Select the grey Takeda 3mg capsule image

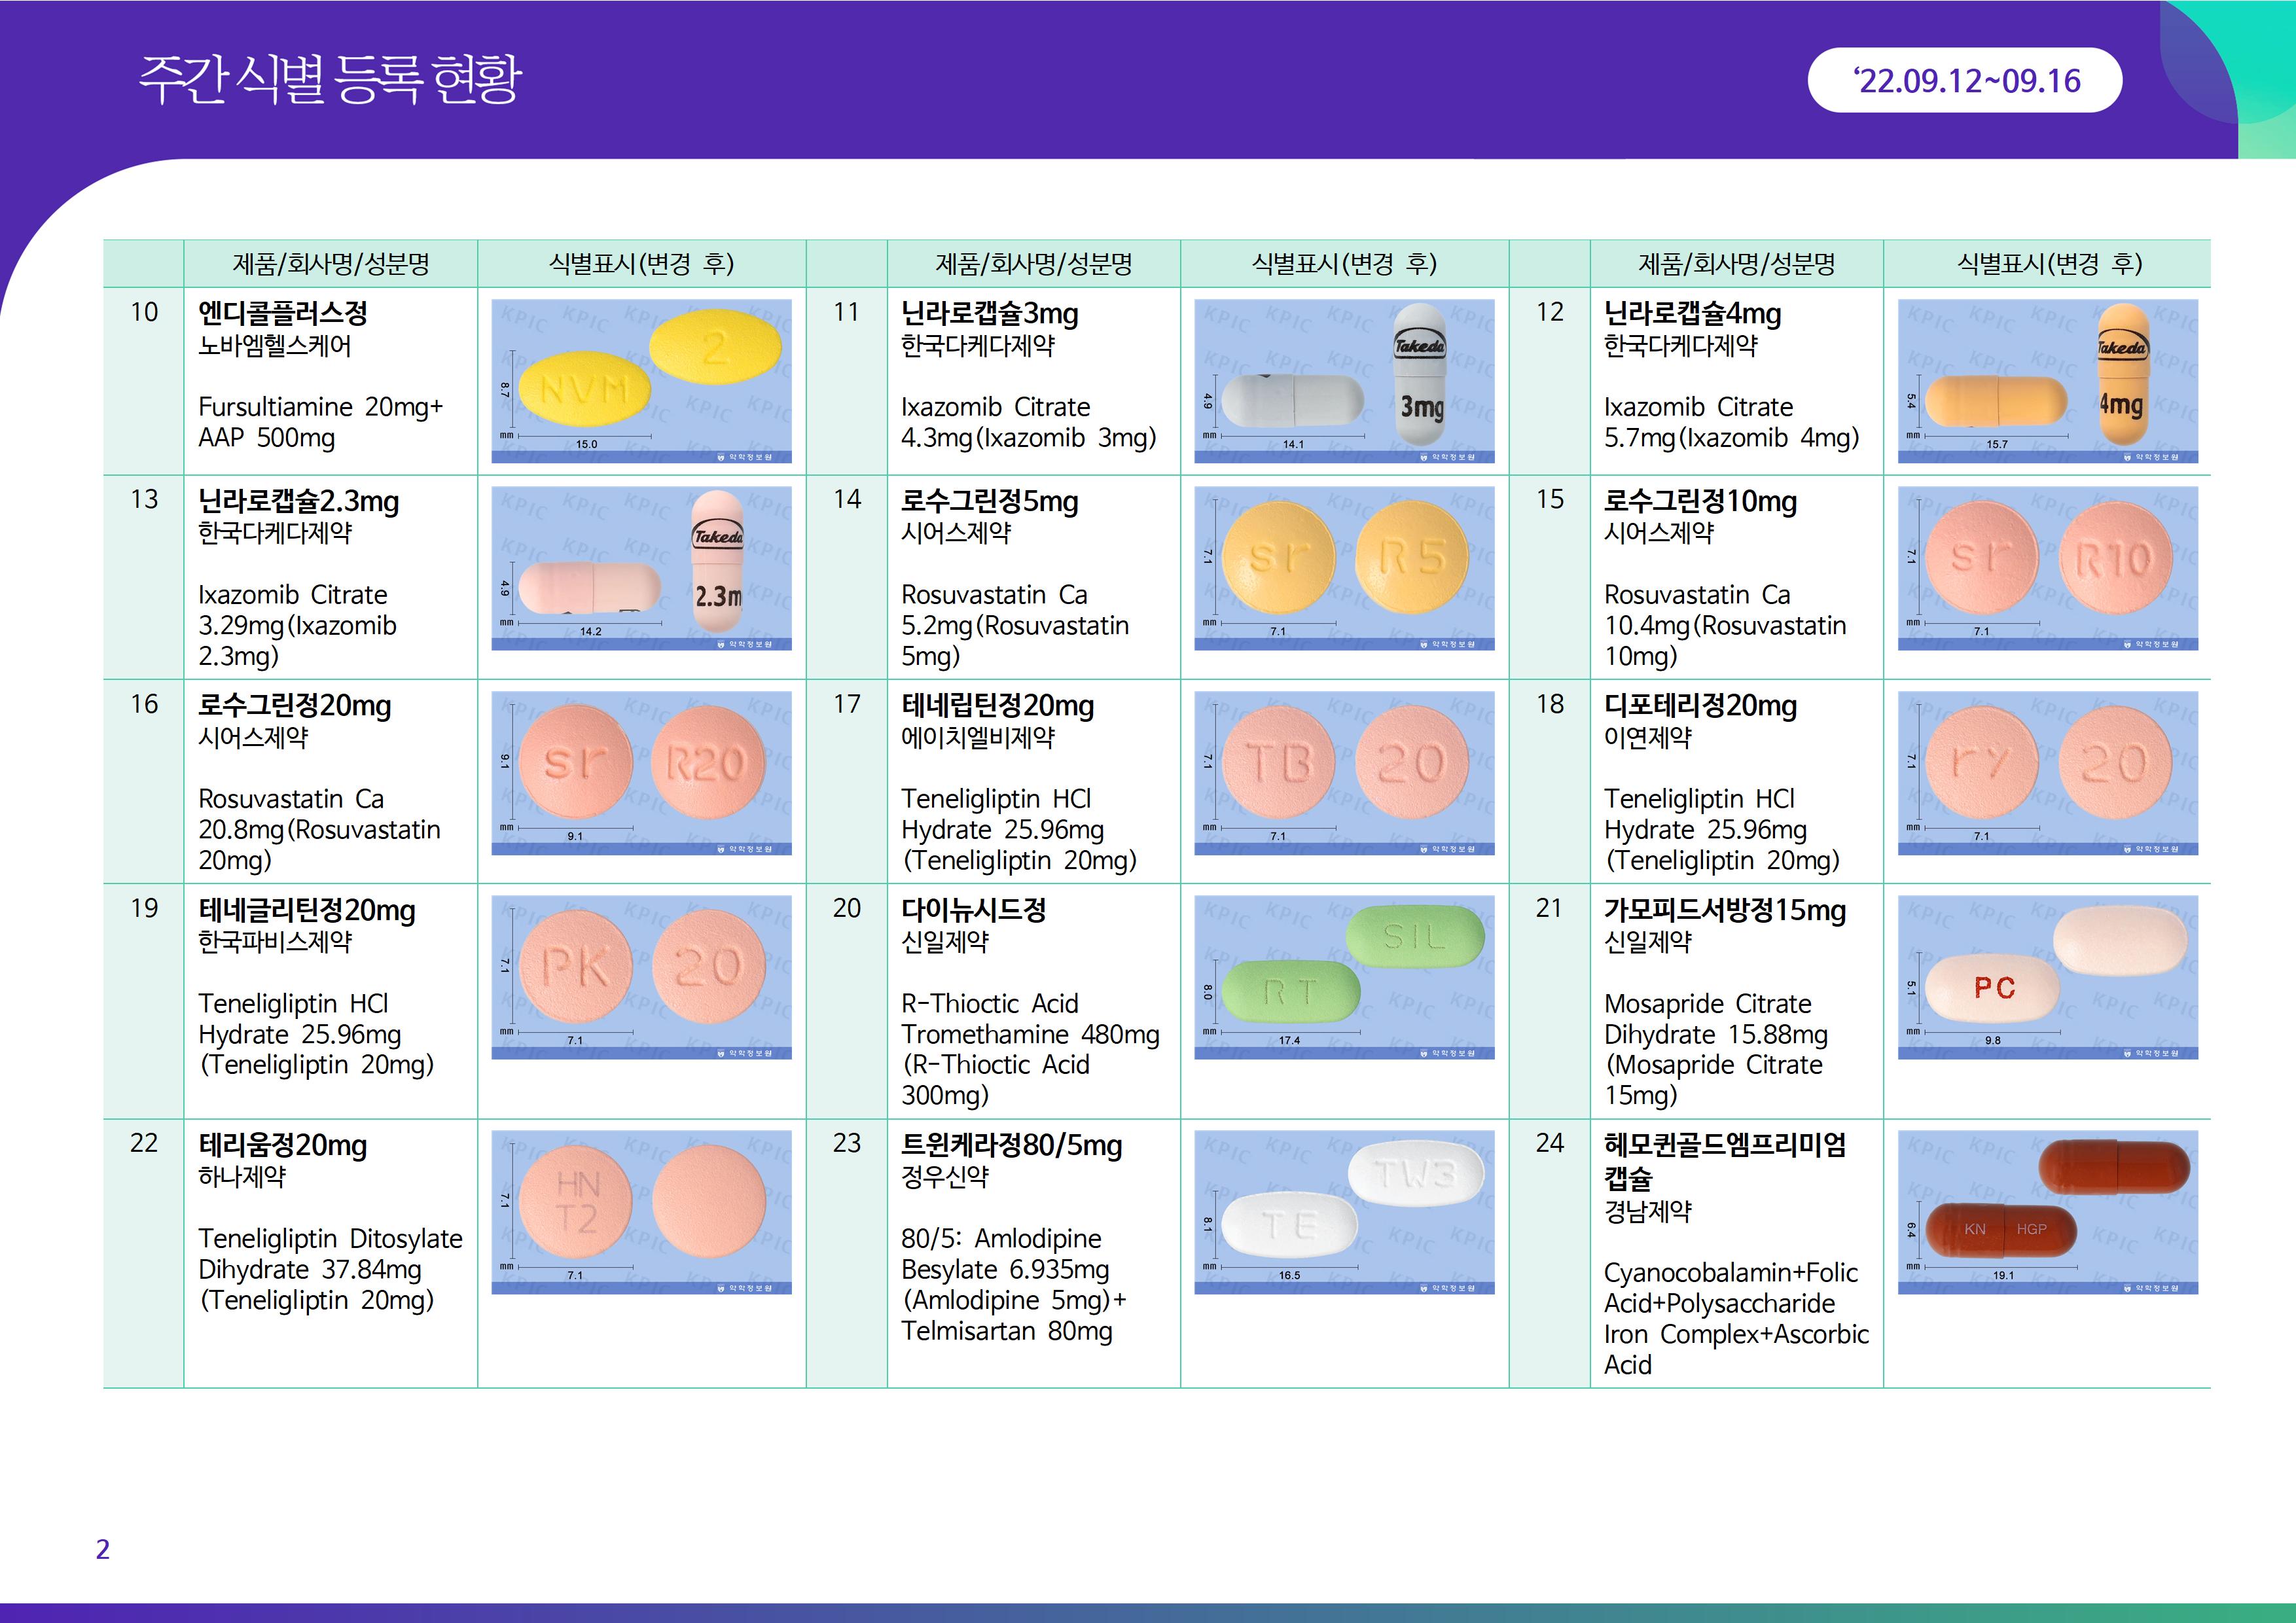tap(1344, 381)
